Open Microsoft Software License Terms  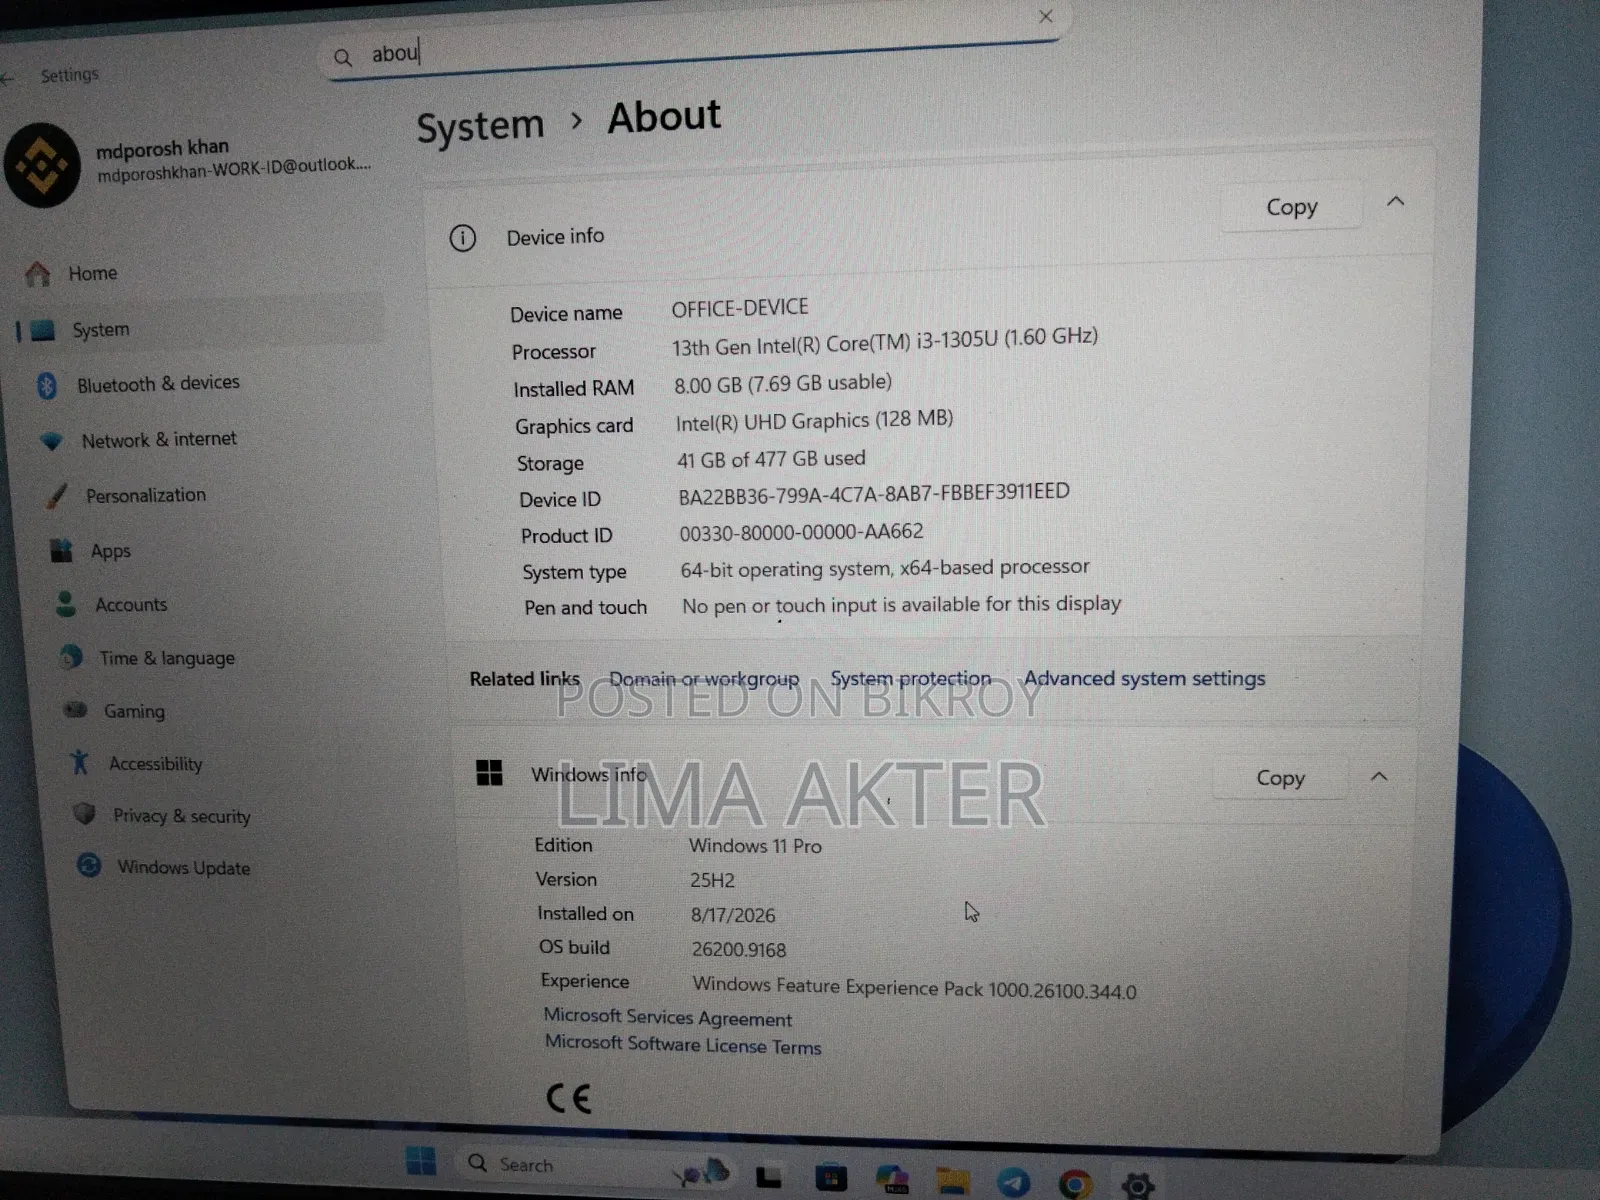[x=683, y=1044]
